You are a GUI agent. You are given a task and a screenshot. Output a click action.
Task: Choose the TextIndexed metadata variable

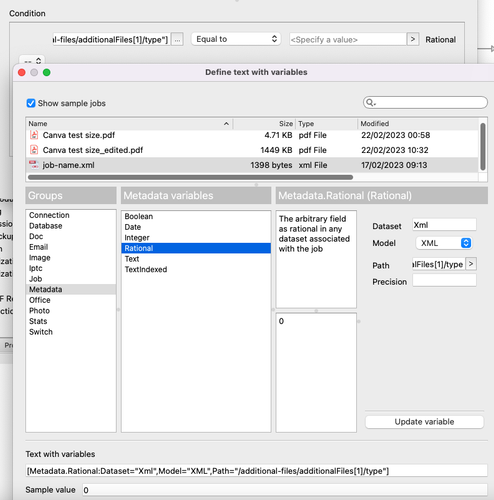(196, 270)
